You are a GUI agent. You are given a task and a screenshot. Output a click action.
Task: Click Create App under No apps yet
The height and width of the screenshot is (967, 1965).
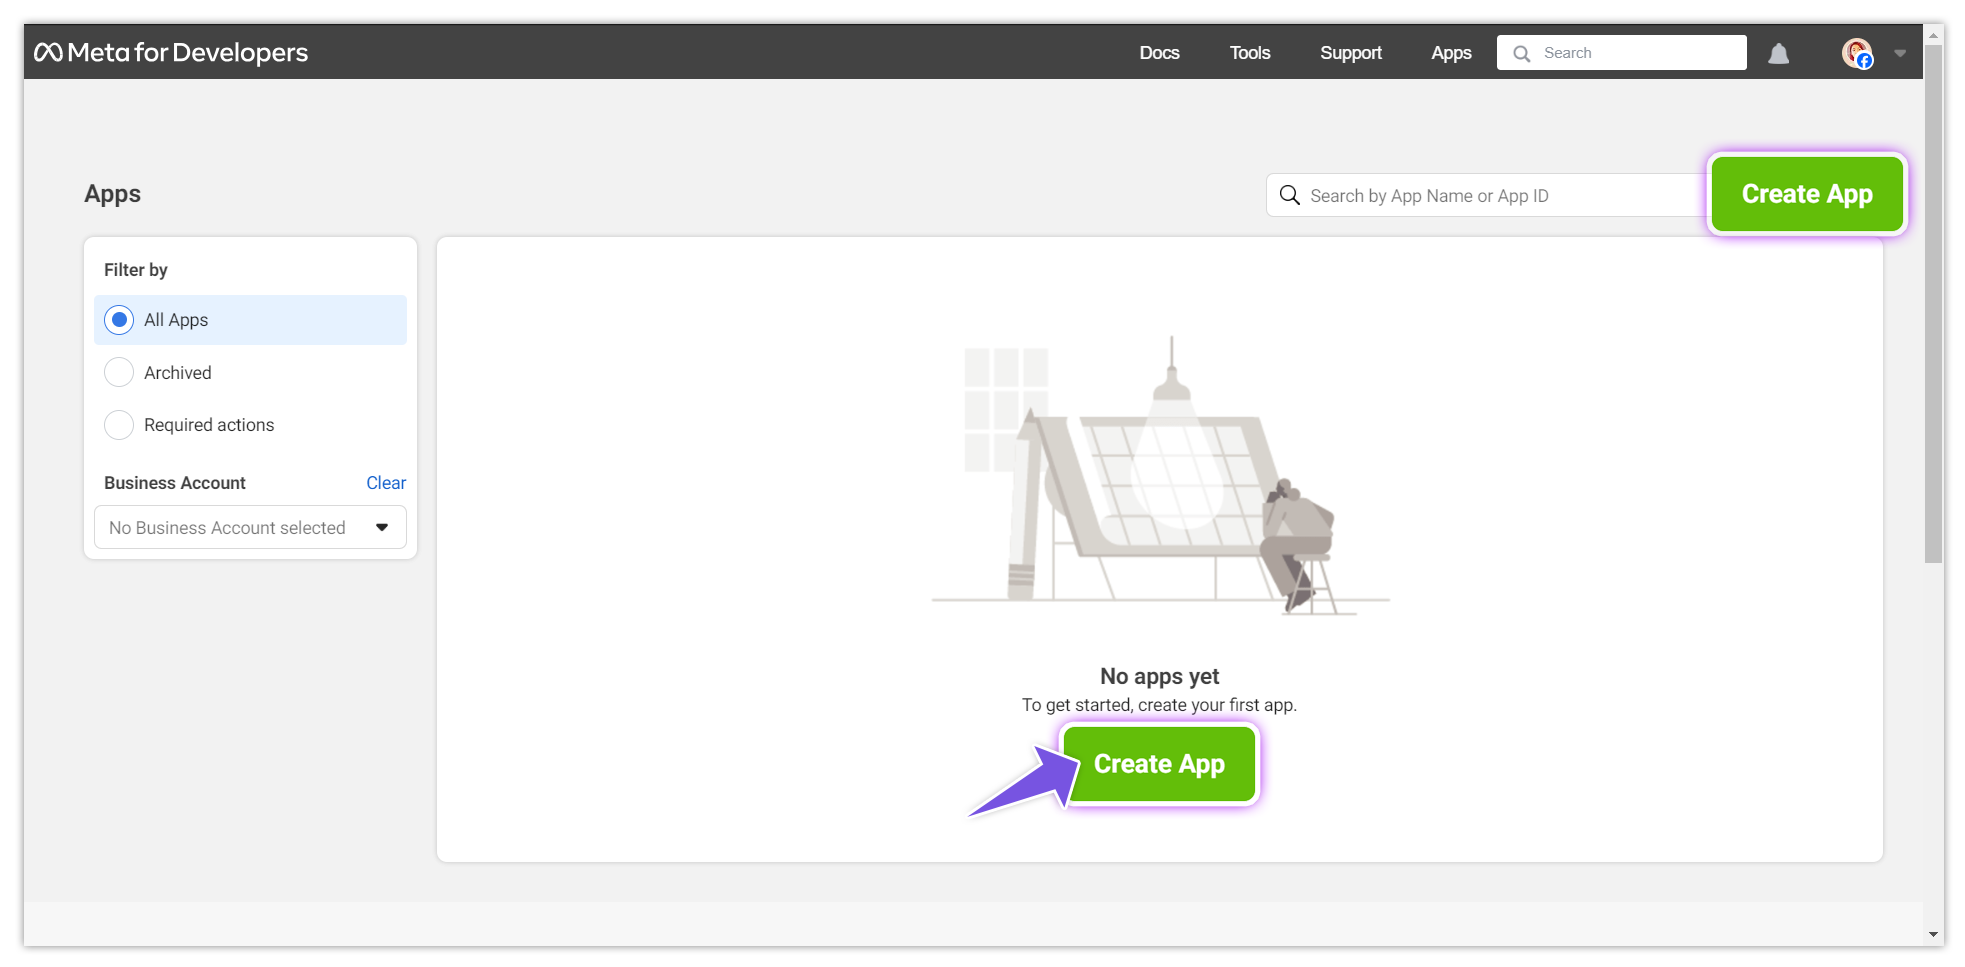(x=1159, y=763)
